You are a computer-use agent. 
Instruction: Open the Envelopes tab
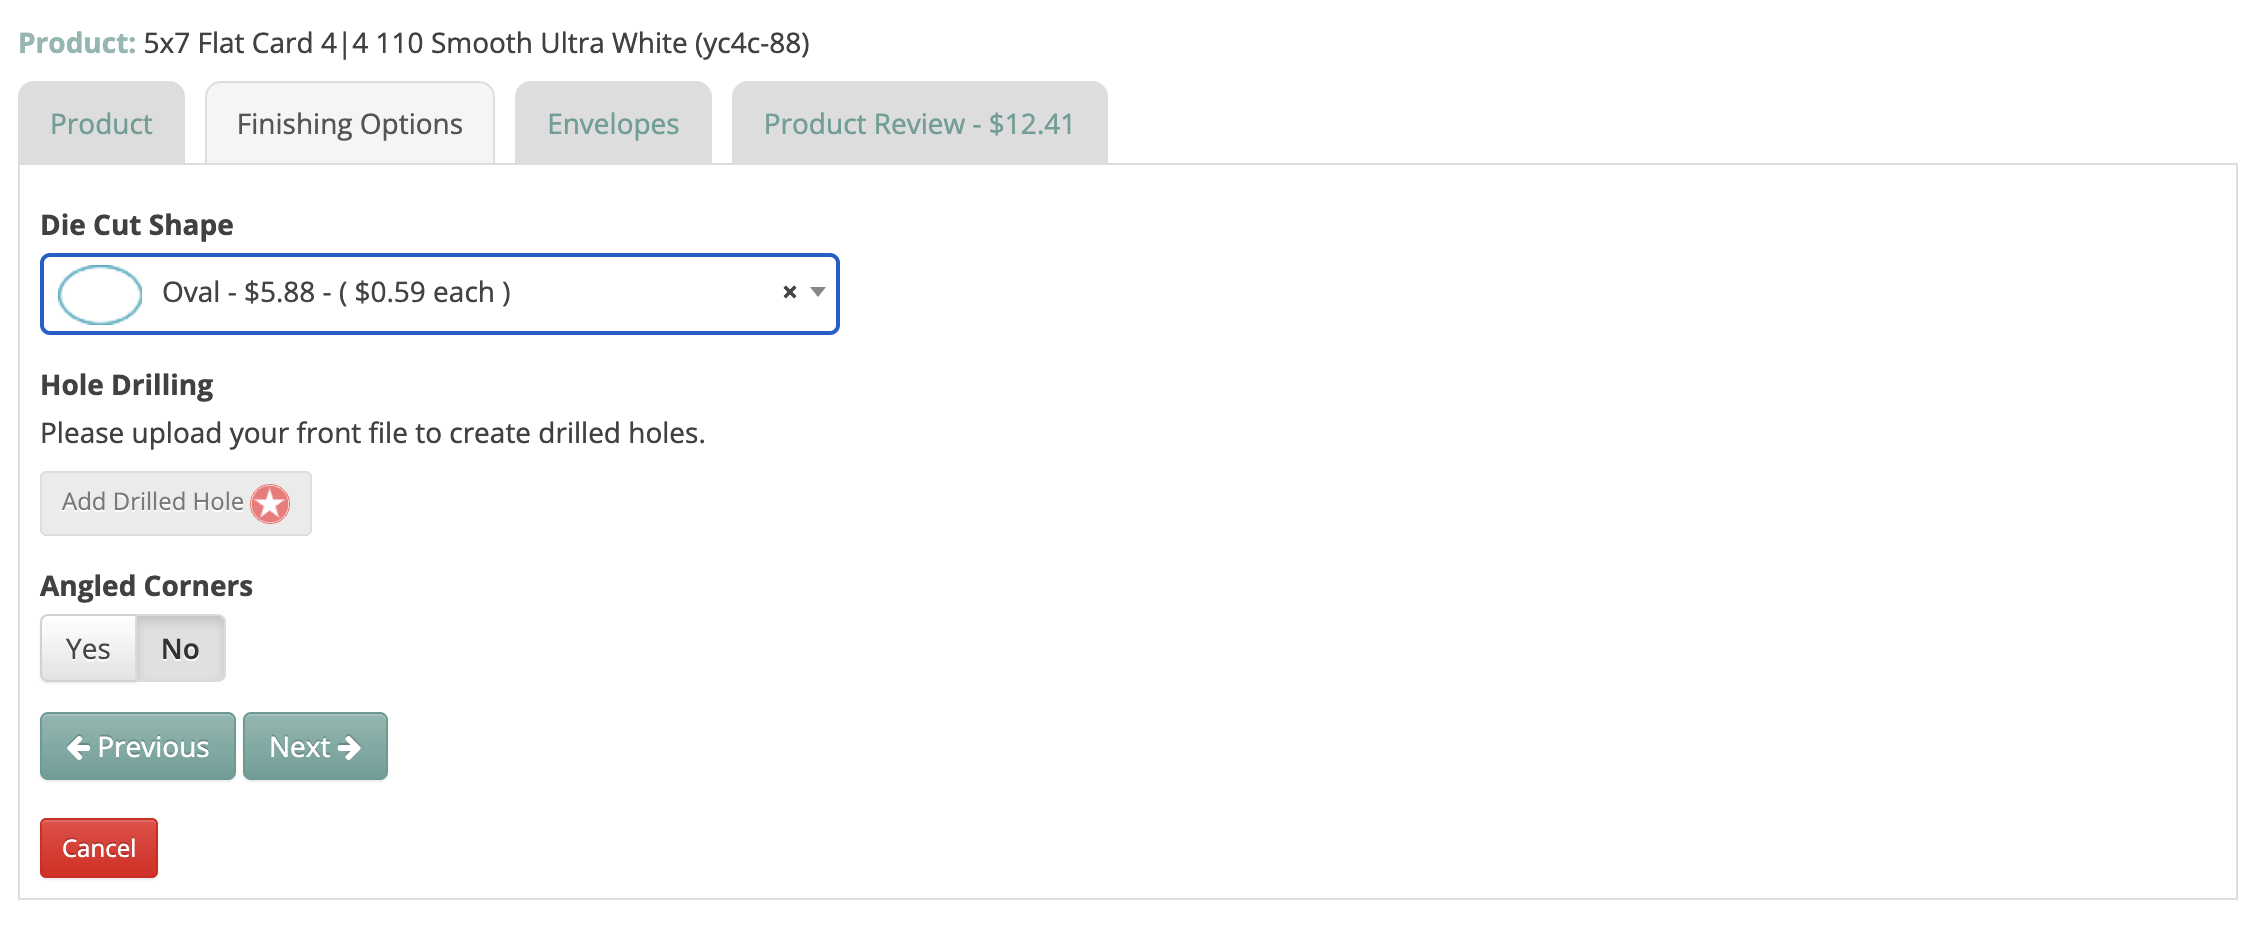[613, 124]
